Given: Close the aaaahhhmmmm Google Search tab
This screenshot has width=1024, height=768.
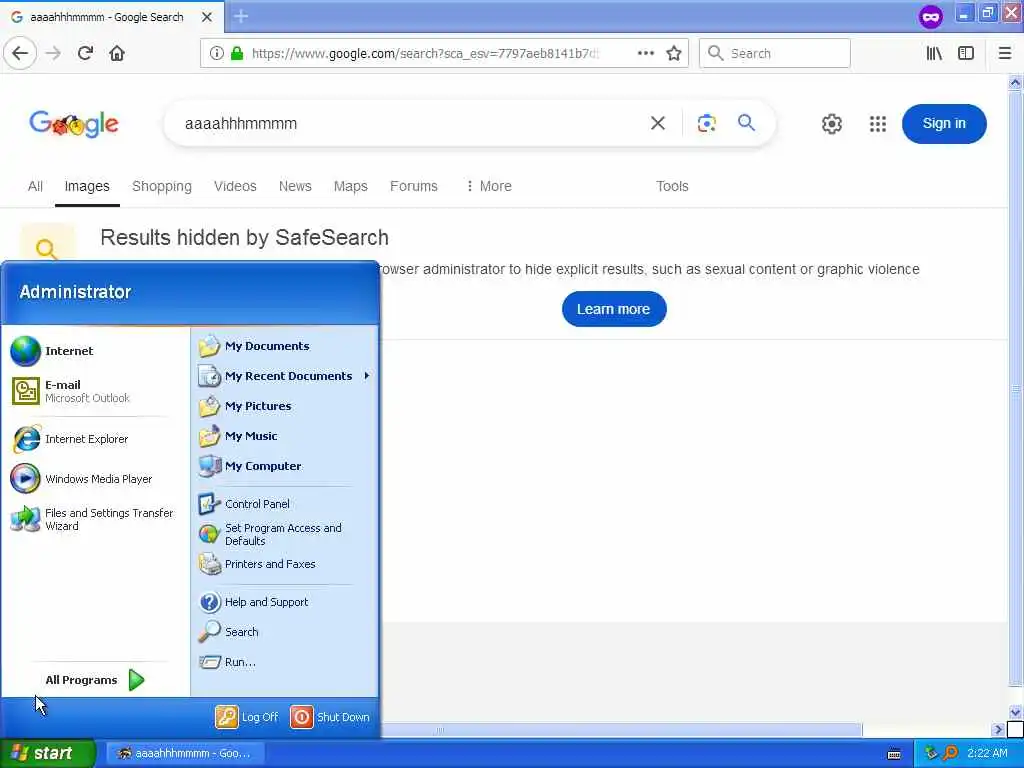Looking at the screenshot, I should click(206, 17).
